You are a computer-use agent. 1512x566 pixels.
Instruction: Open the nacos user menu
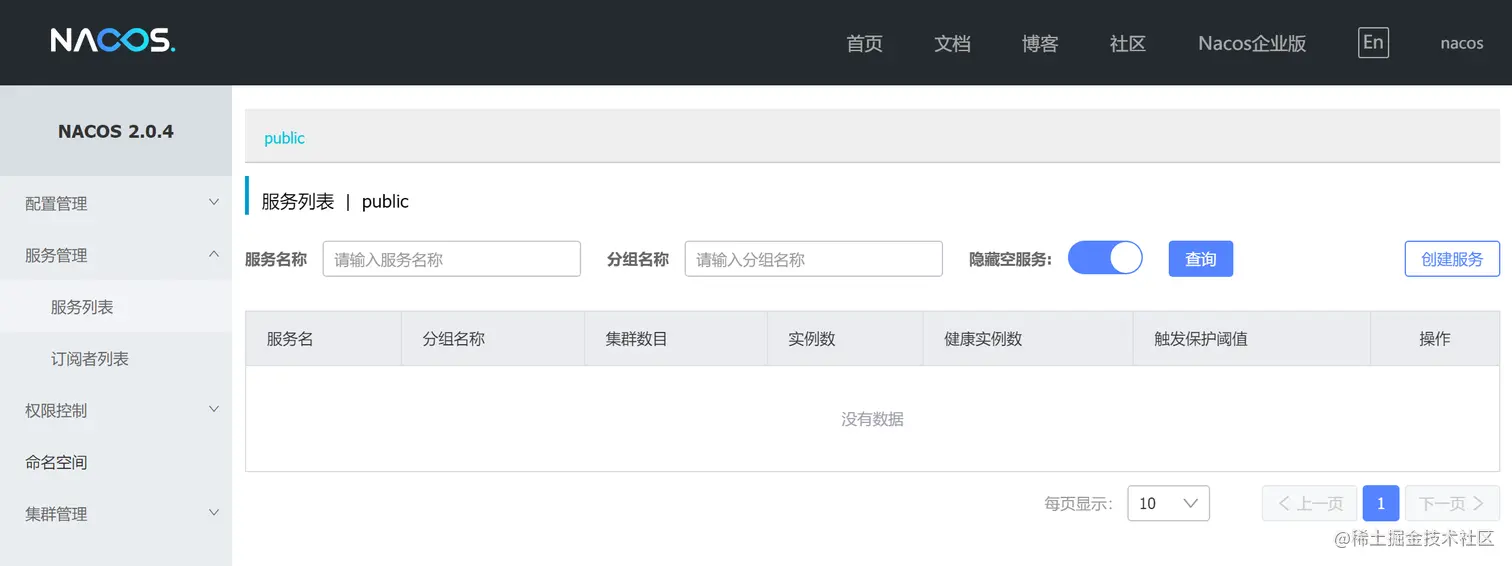[x=1462, y=43]
